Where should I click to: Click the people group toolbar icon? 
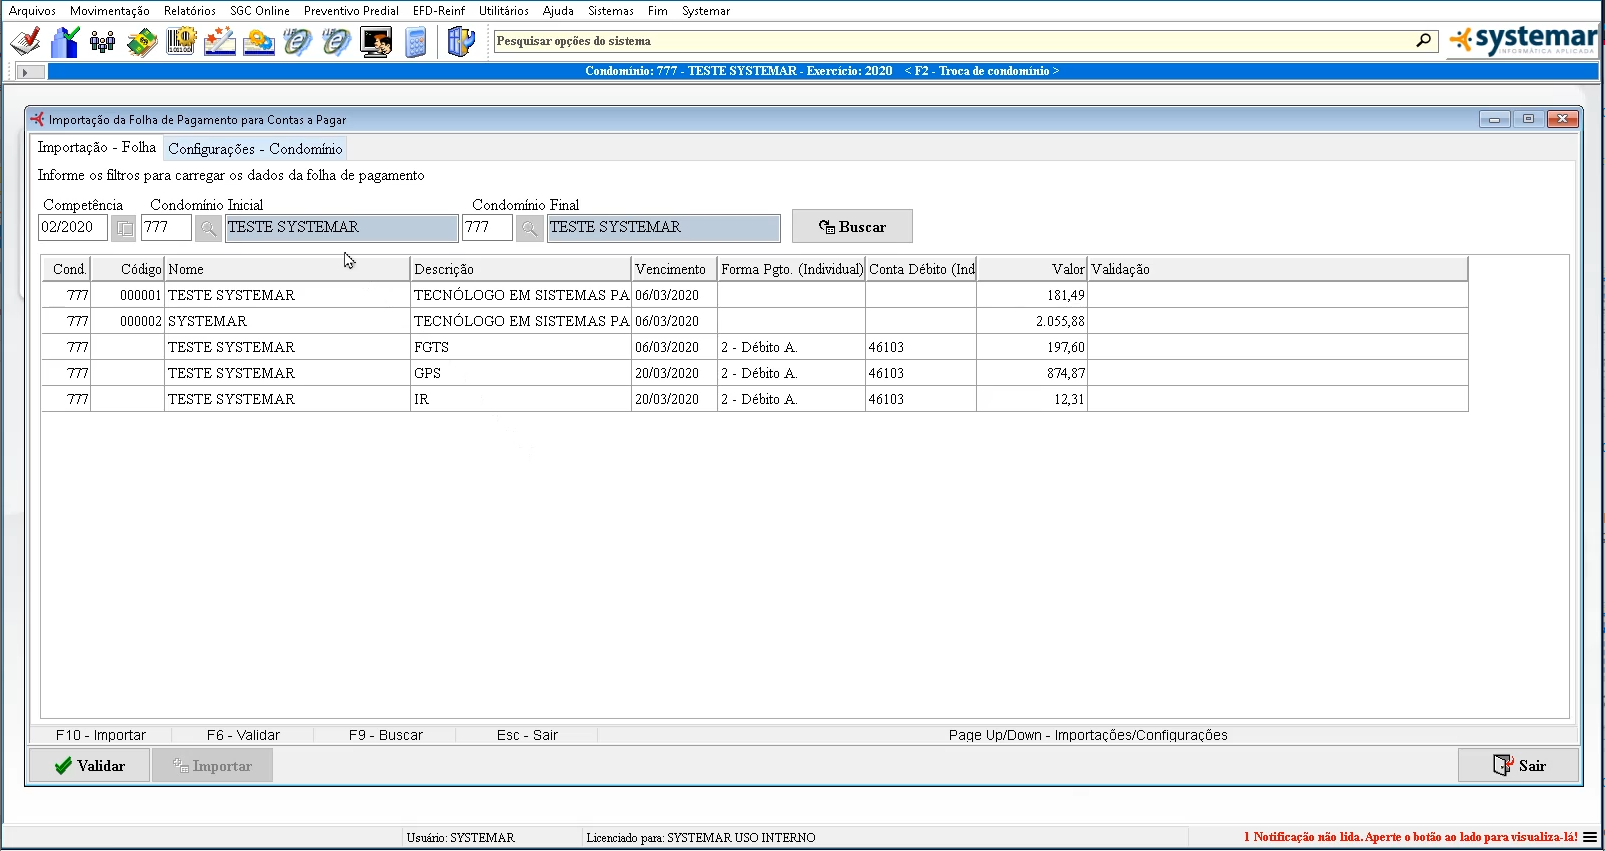[102, 42]
